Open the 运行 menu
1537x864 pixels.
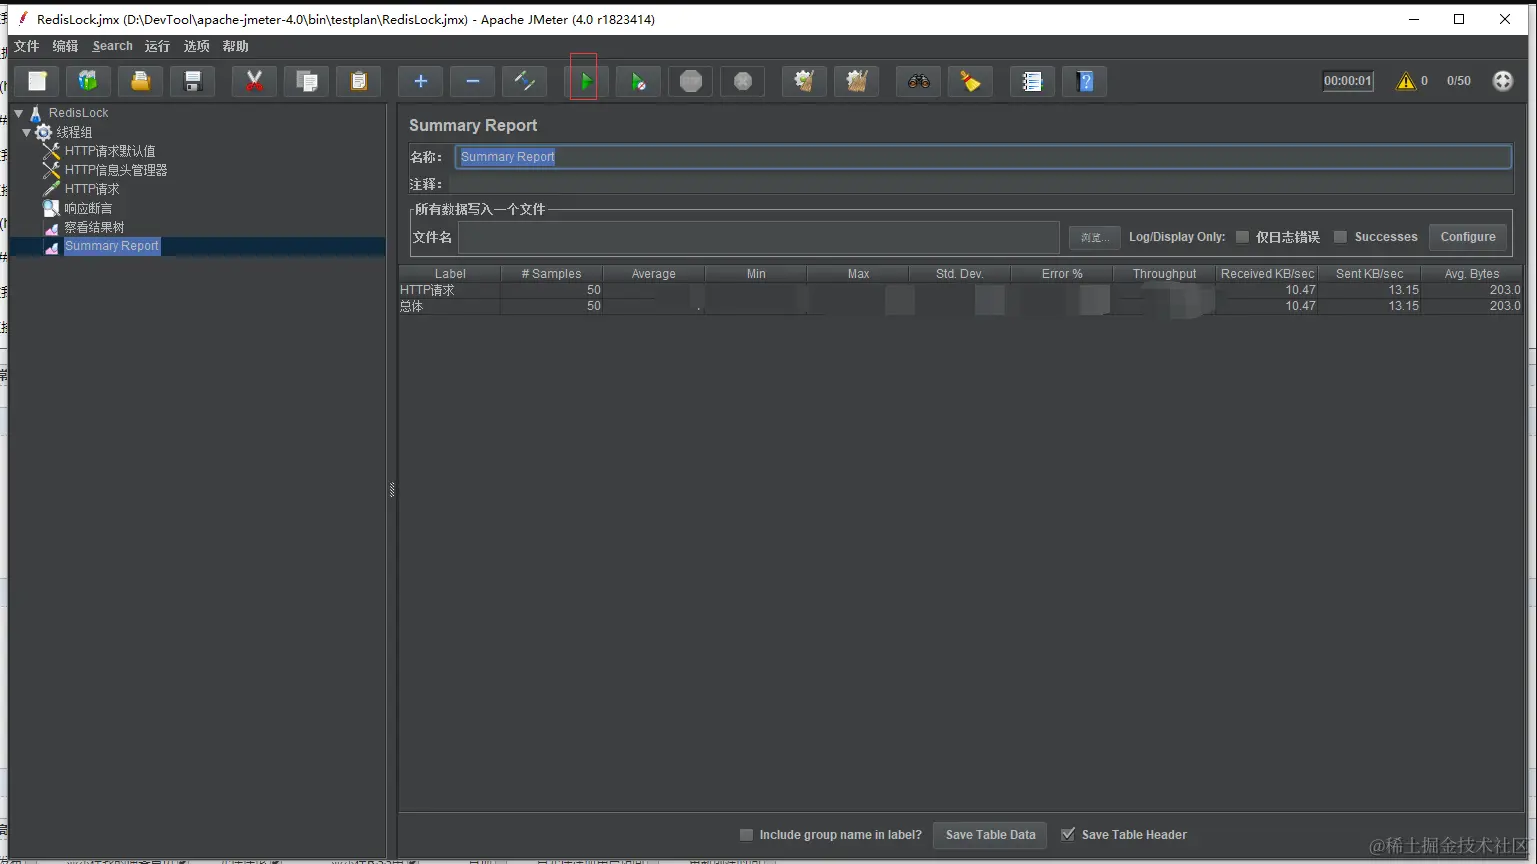click(x=157, y=46)
